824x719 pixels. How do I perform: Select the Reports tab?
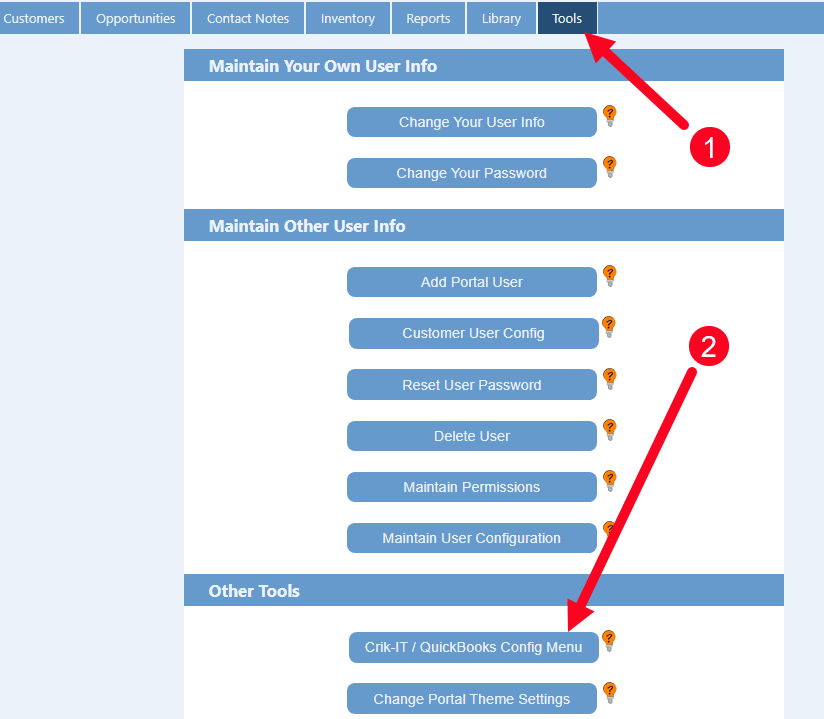tap(428, 18)
